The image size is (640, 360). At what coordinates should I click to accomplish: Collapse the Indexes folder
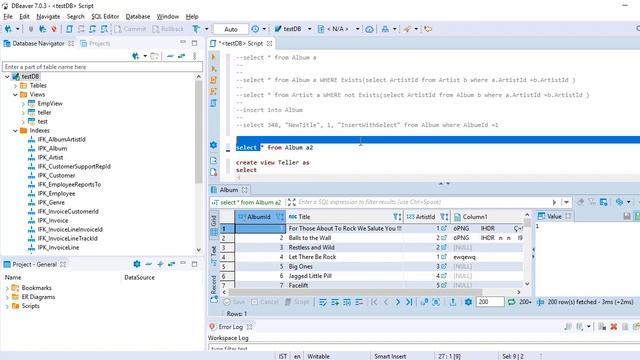16,131
